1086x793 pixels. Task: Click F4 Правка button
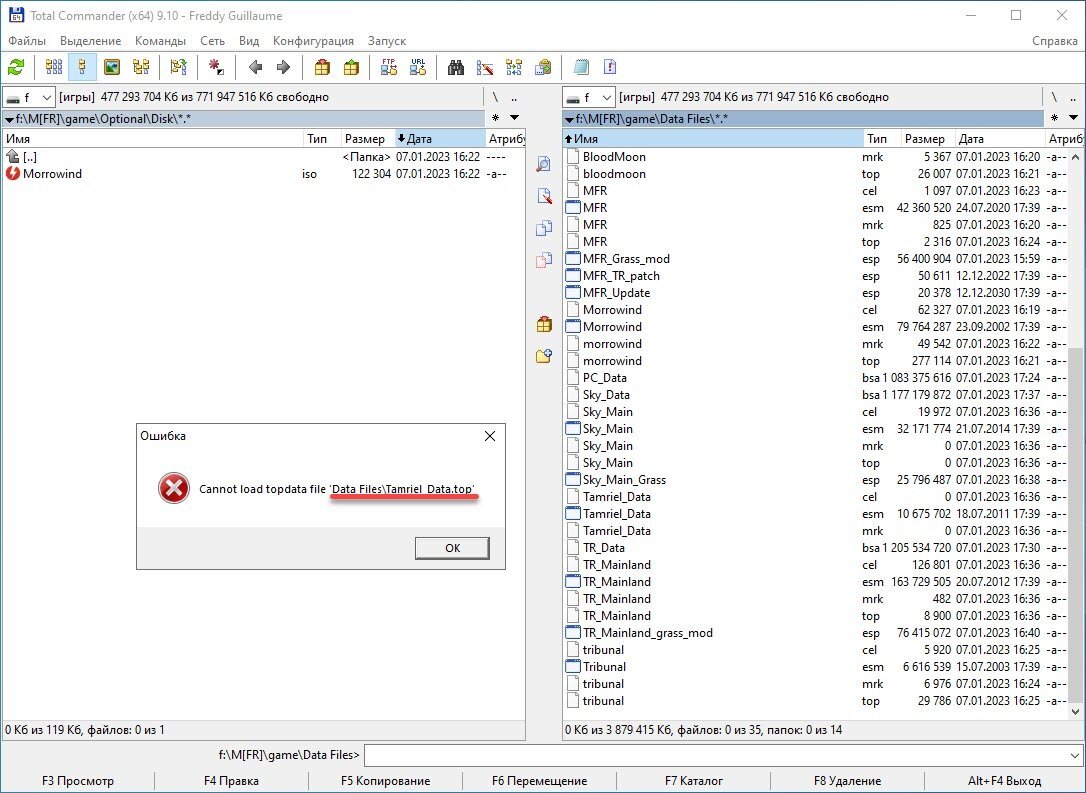231,781
